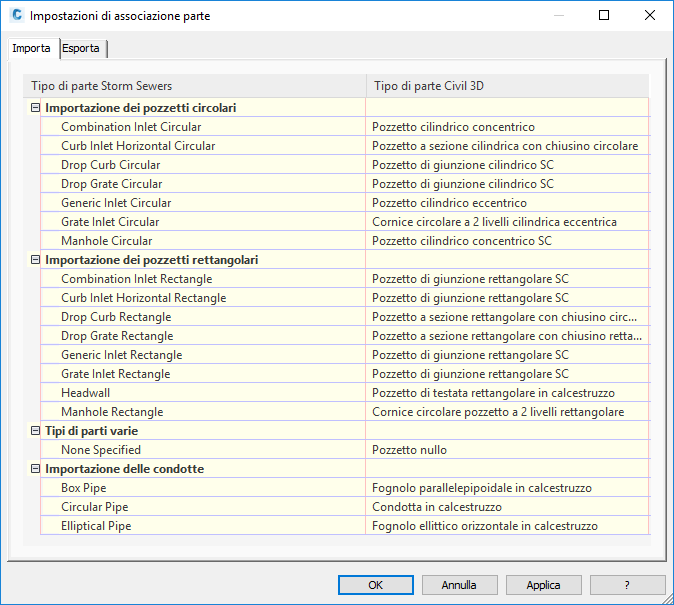Image resolution: width=674 pixels, height=605 pixels.
Task: Click Civil 3D value for Combination Inlet Rectangle
Action: (508, 279)
